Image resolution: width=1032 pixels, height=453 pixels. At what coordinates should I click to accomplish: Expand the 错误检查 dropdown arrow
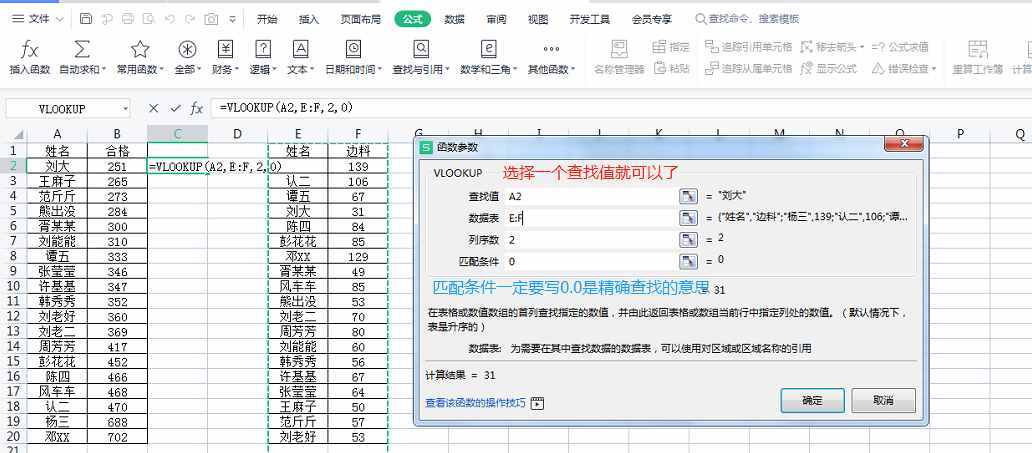933,69
